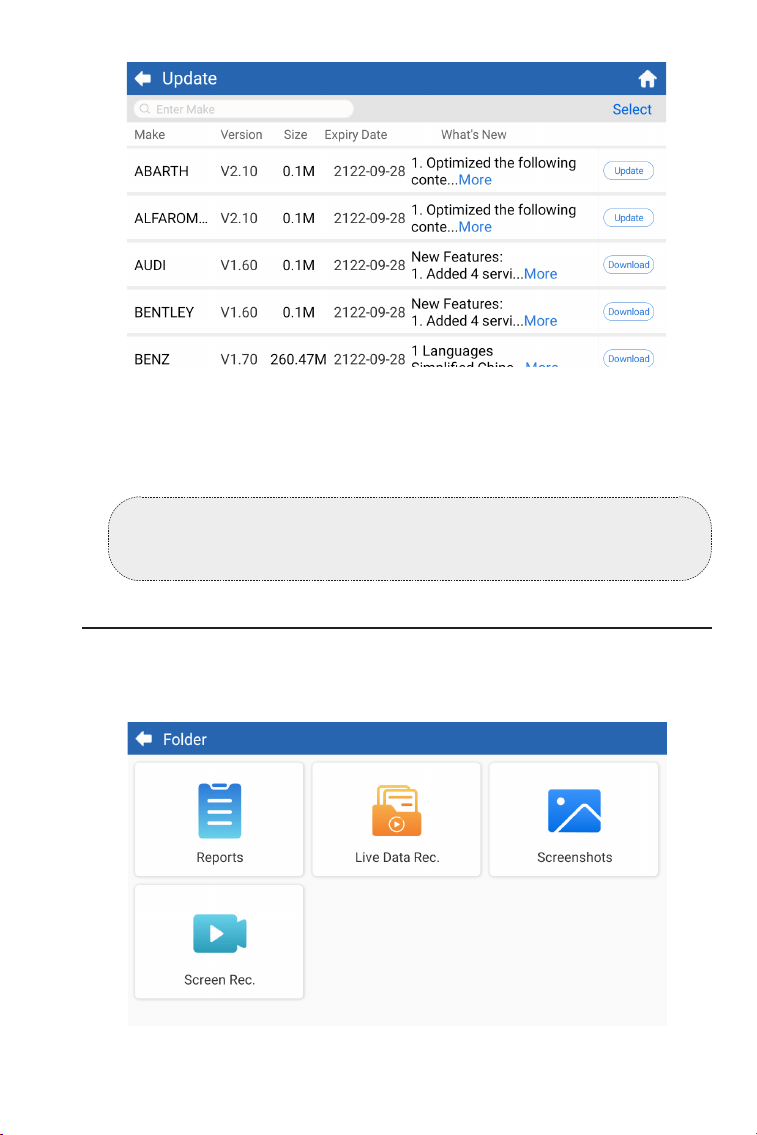Click the Screenshots label

[575, 857]
